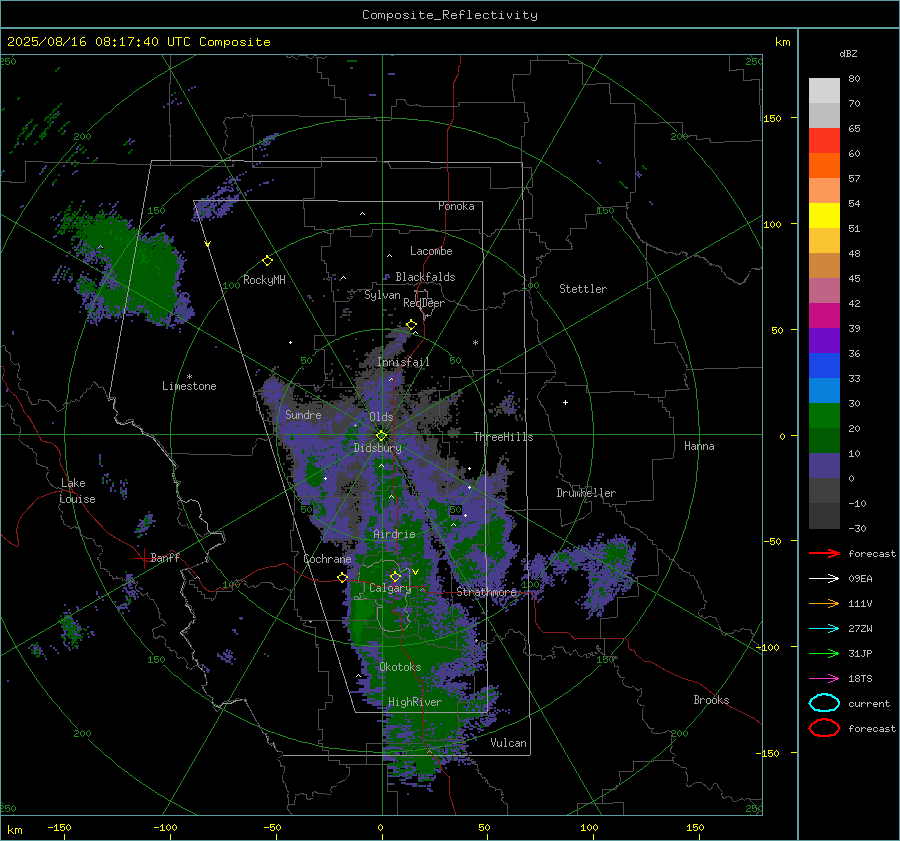Select the light gray top swatch in dBZ scale
900x841 pixels.
824,91
